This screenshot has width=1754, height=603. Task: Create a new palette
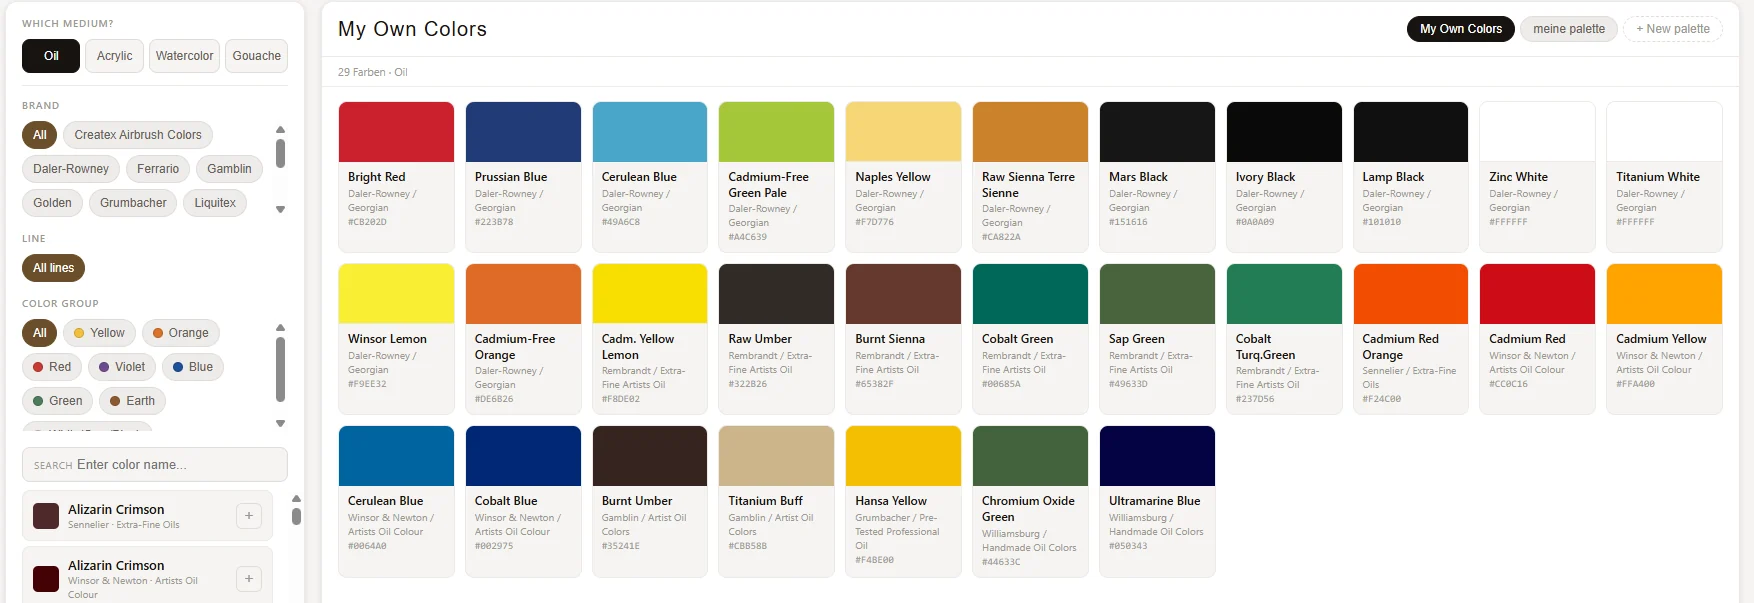point(1673,29)
